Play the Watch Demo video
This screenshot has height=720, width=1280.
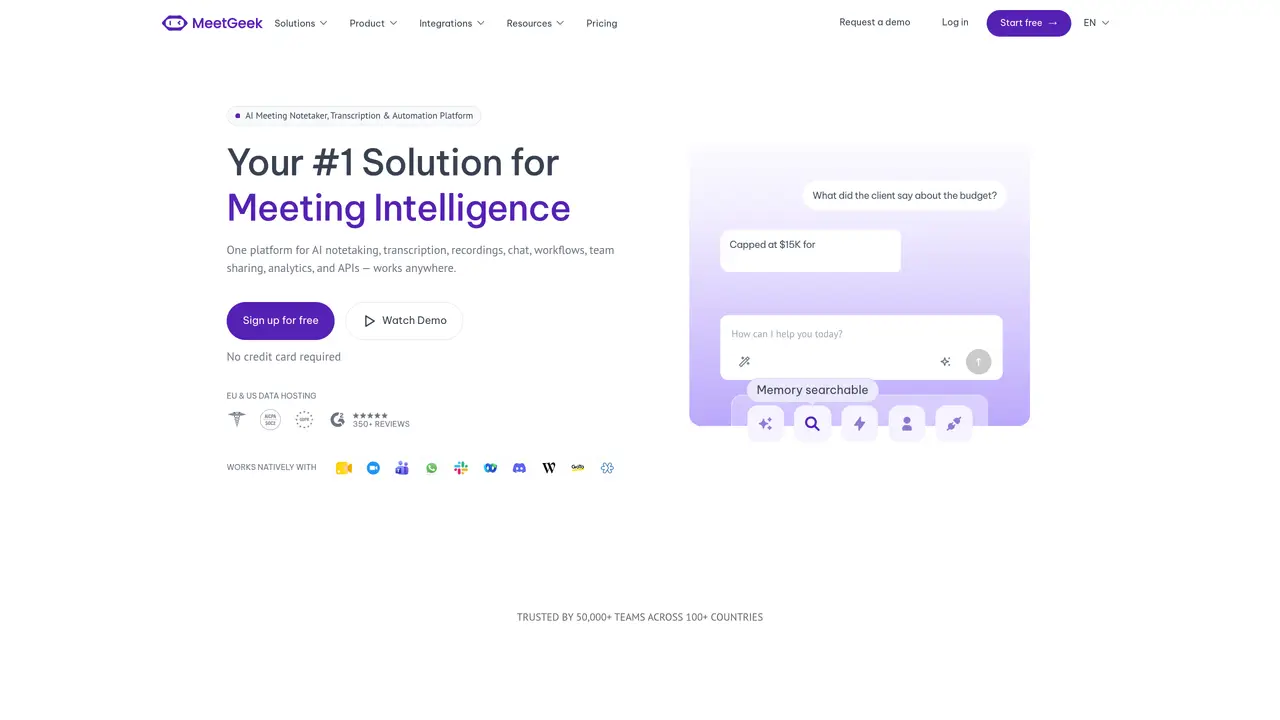(404, 321)
